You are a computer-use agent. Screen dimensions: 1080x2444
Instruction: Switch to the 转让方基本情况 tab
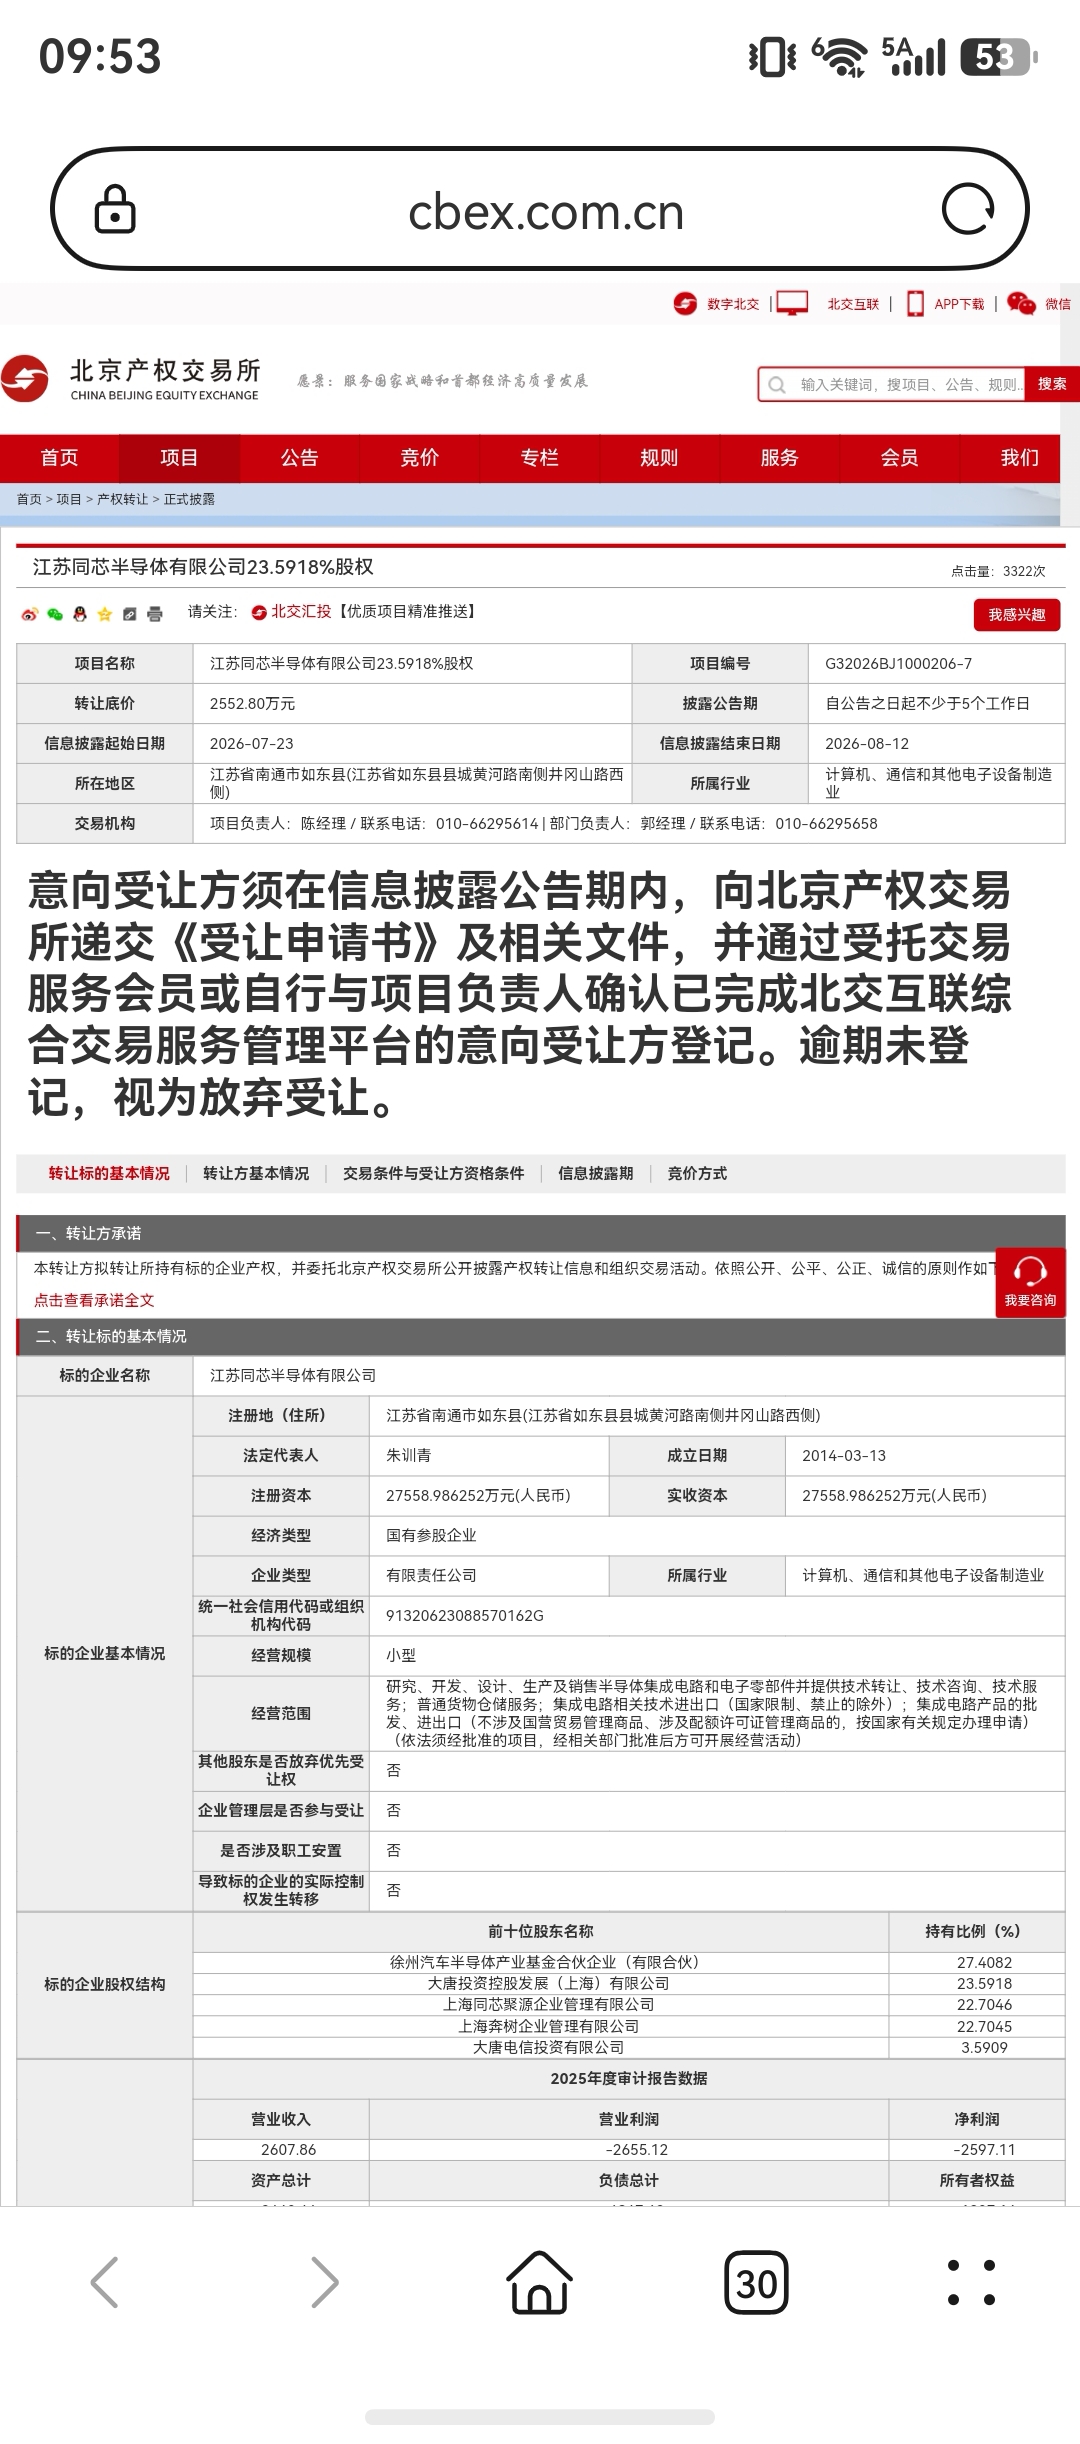(x=256, y=1173)
